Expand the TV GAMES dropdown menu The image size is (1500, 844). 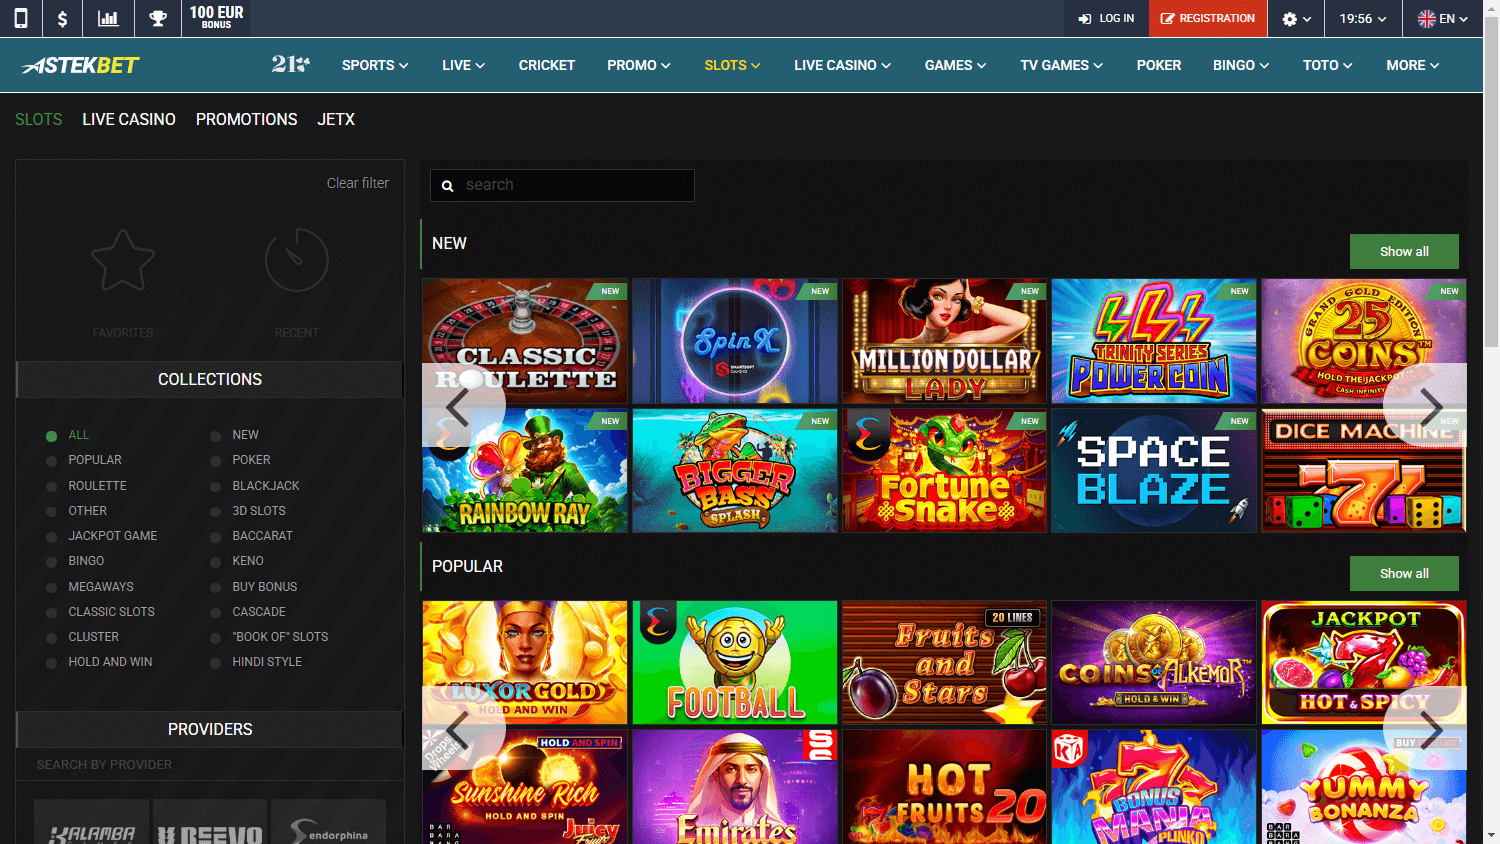click(x=1061, y=65)
